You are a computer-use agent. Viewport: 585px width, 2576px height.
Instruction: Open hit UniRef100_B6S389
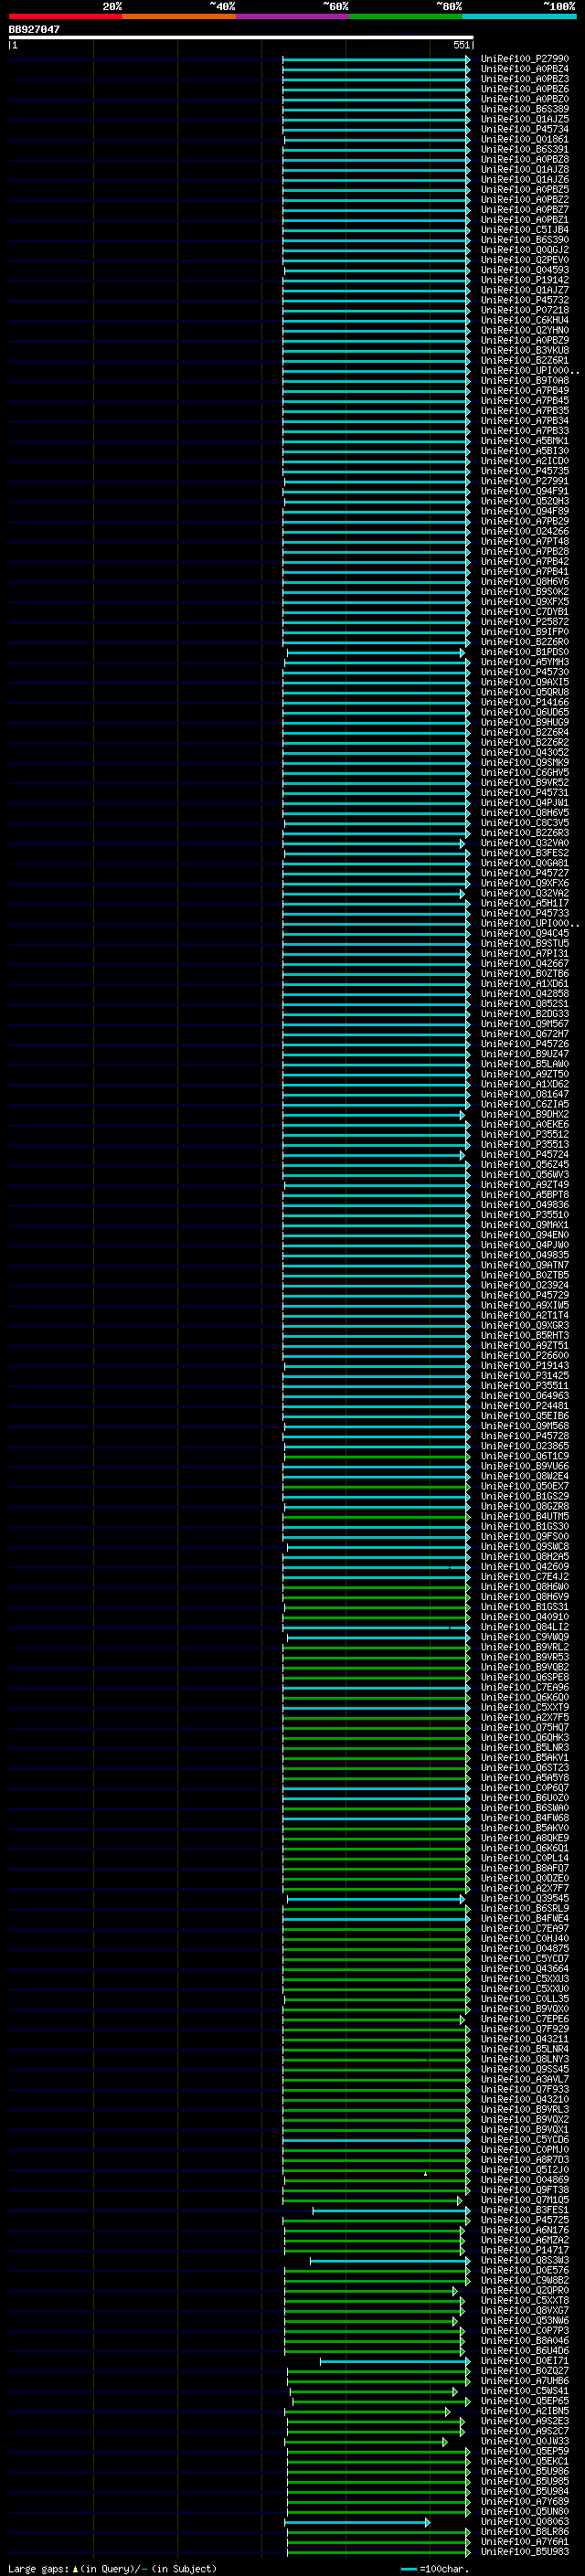coord(525,109)
